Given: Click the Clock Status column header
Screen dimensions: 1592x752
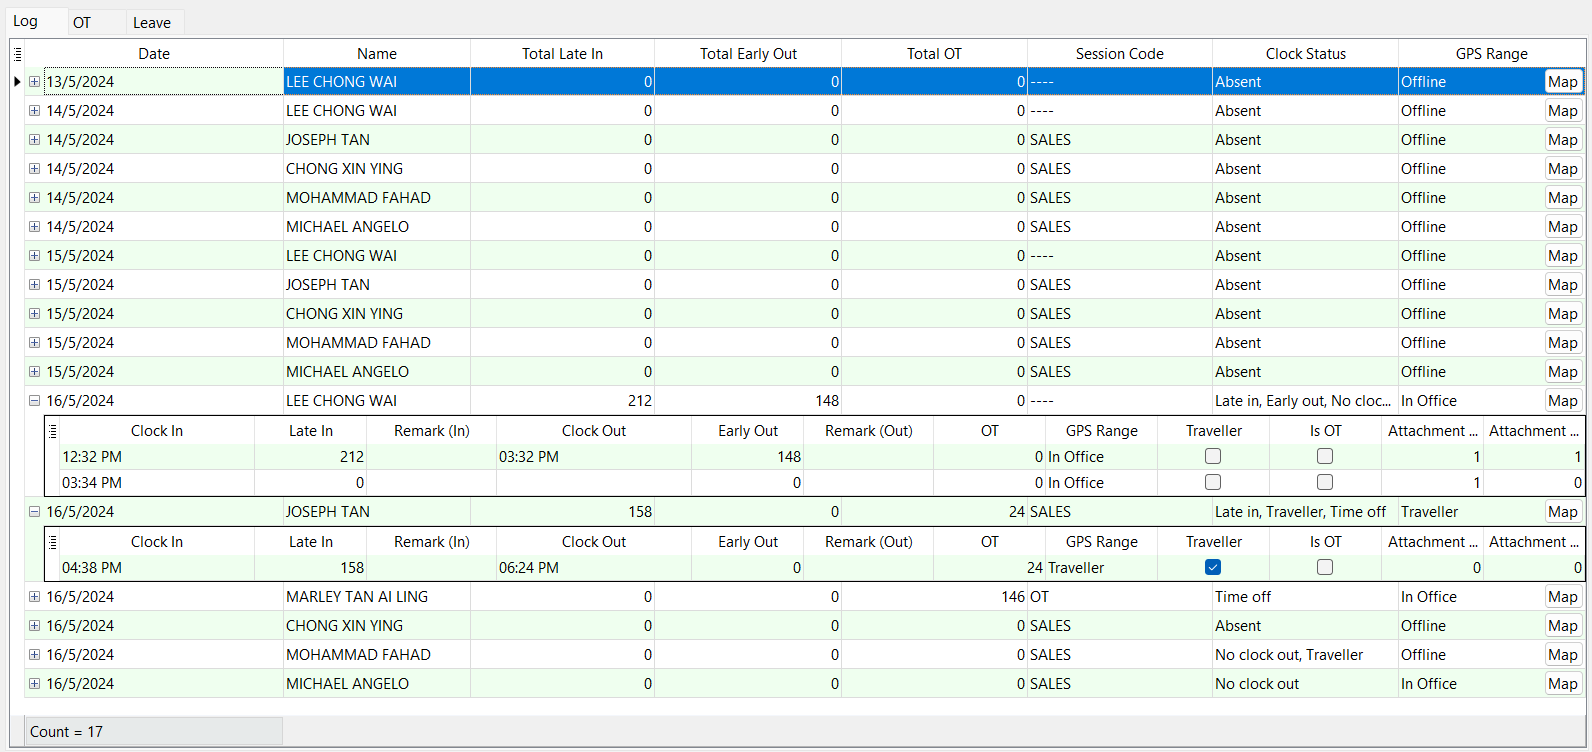Looking at the screenshot, I should coord(1305,54).
